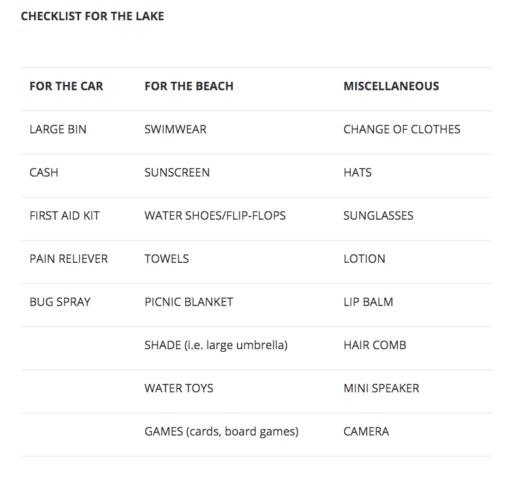Select the SHADE large umbrella entry
The height and width of the screenshot is (480, 511).
click(216, 345)
